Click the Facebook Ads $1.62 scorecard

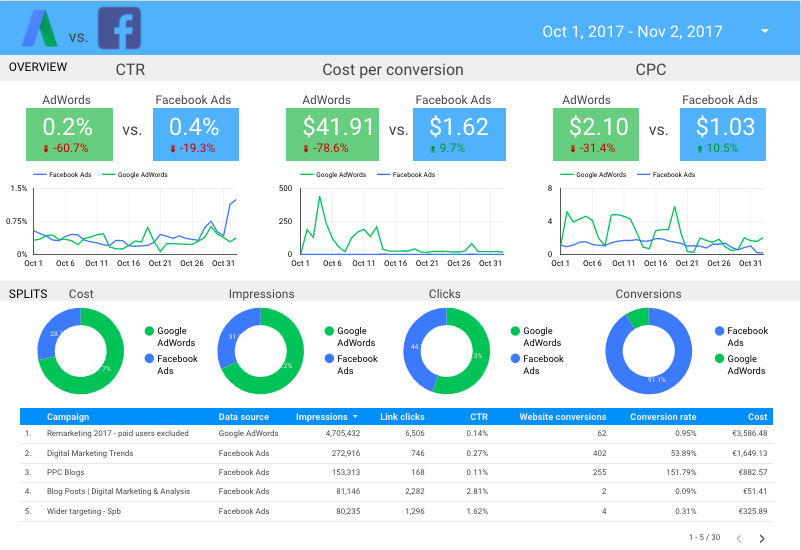coord(459,134)
